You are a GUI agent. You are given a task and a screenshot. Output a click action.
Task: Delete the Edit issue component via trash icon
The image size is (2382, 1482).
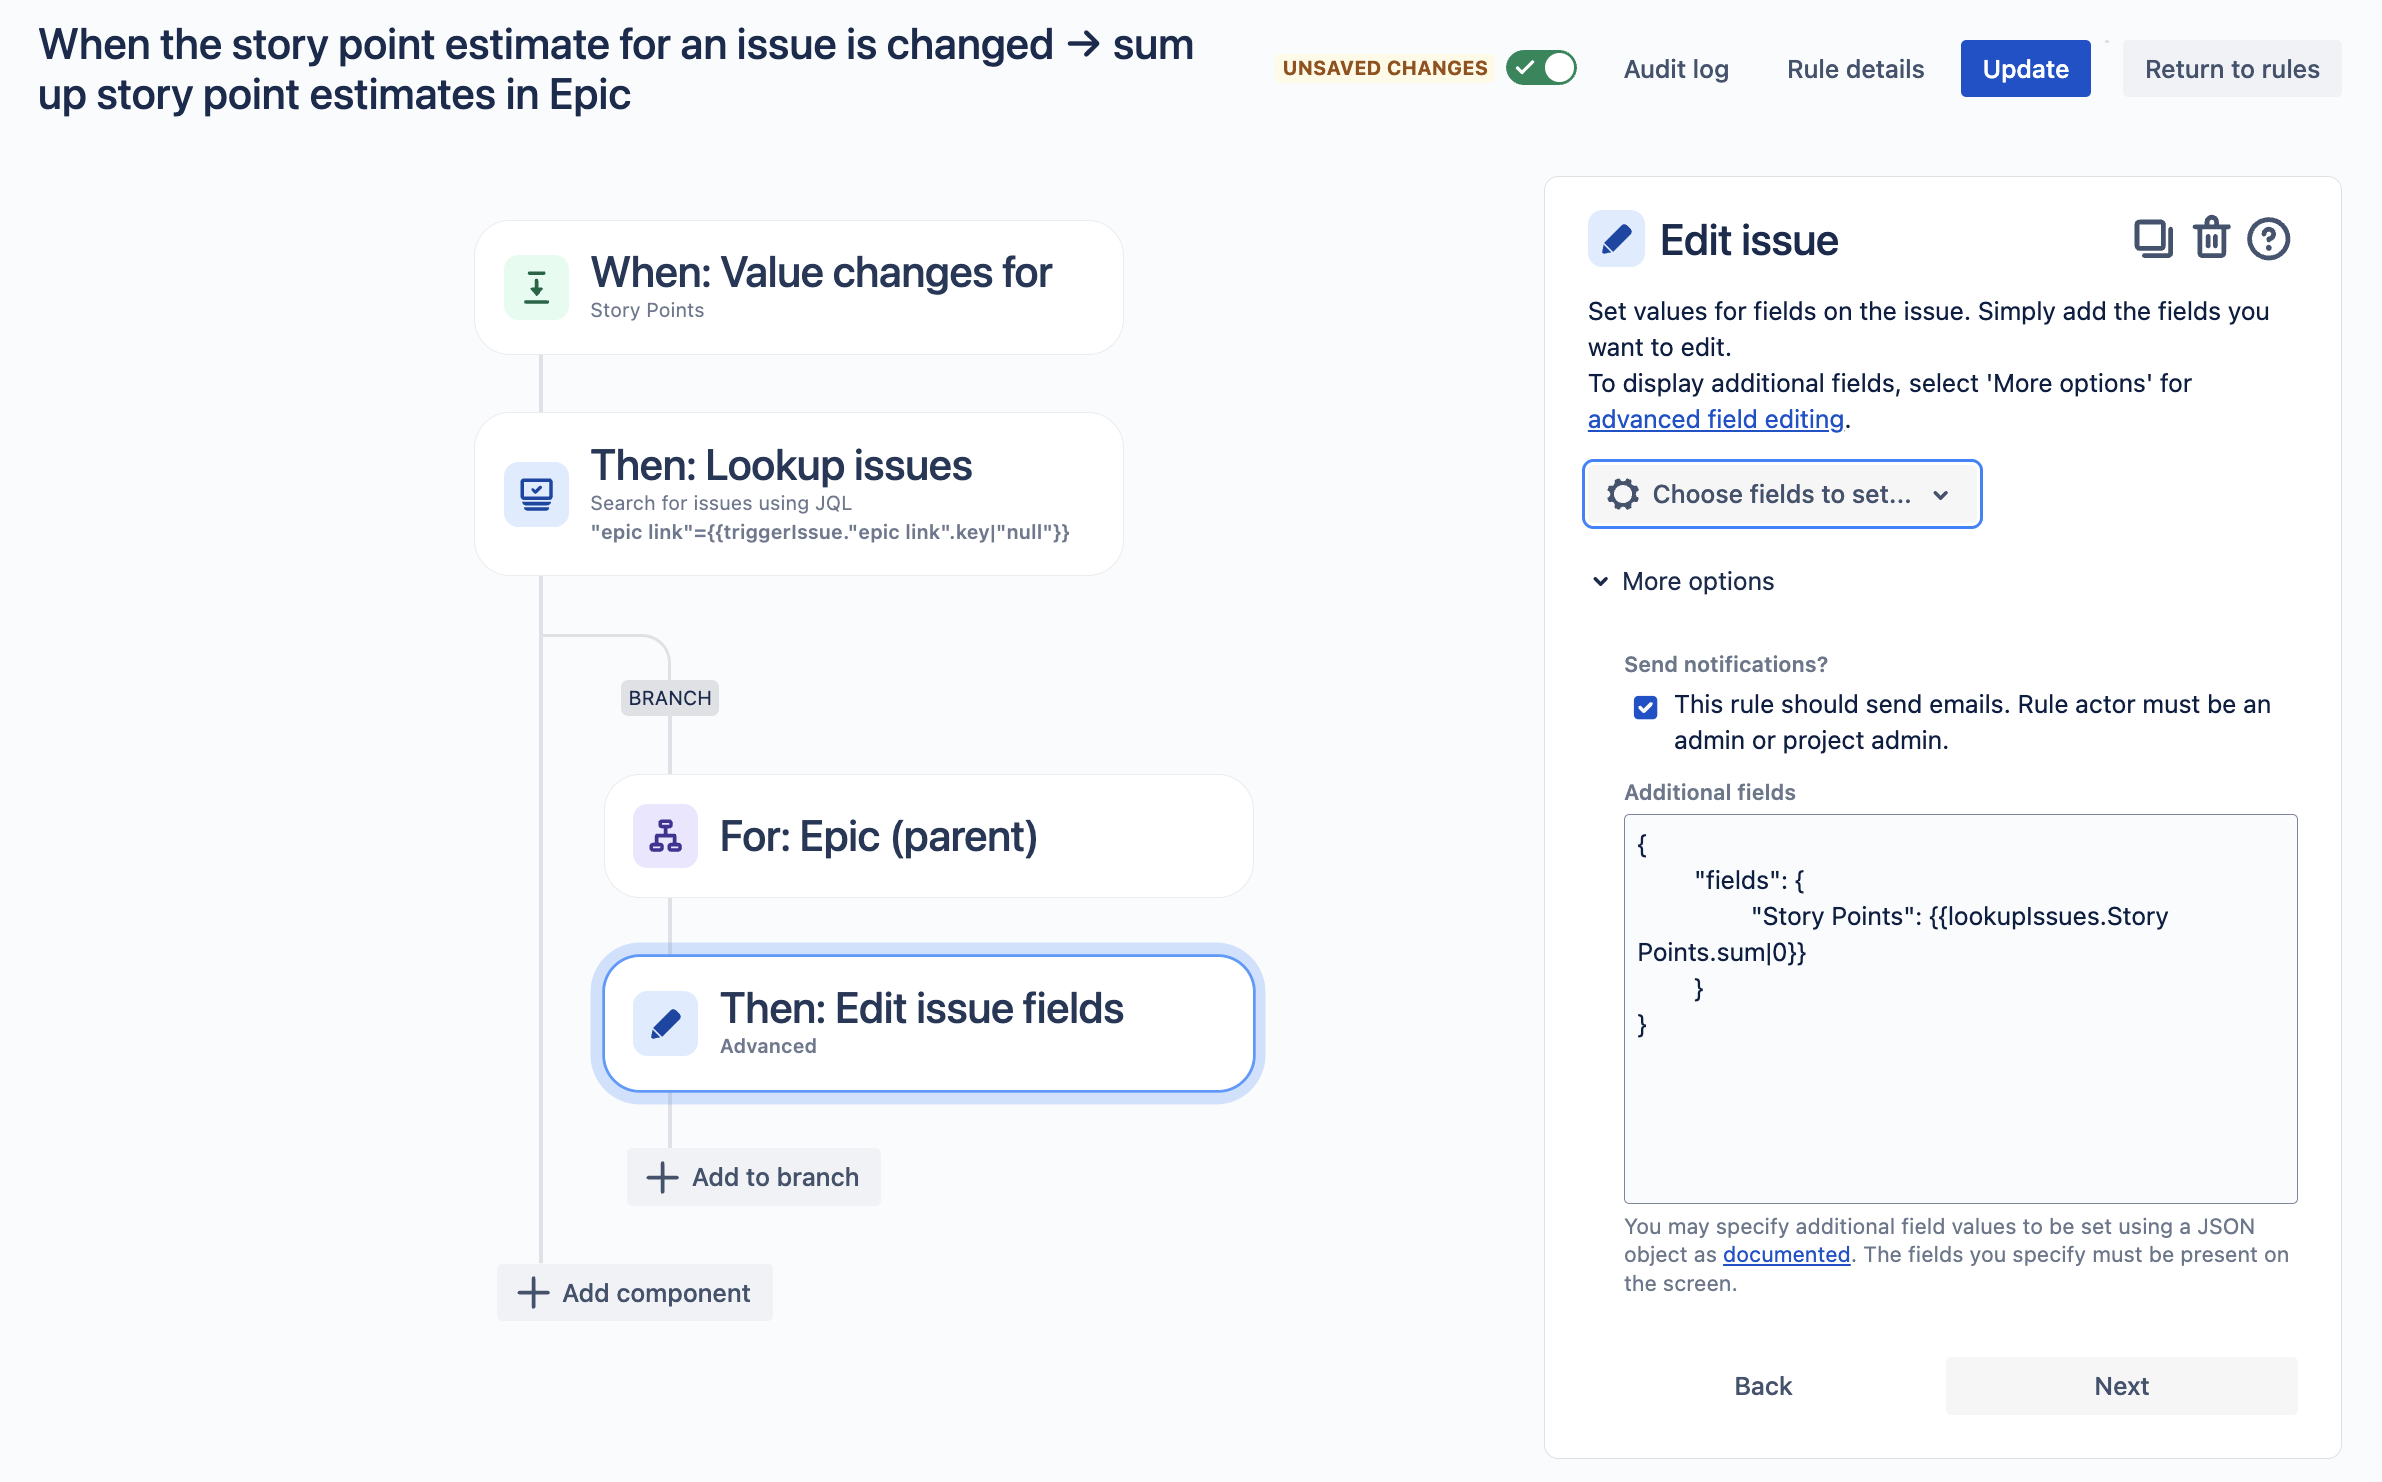(2211, 239)
